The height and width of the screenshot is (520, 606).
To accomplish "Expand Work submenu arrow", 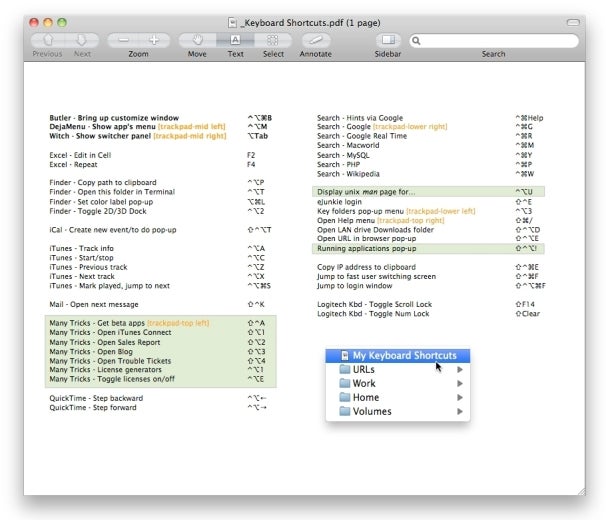I will (460, 384).
